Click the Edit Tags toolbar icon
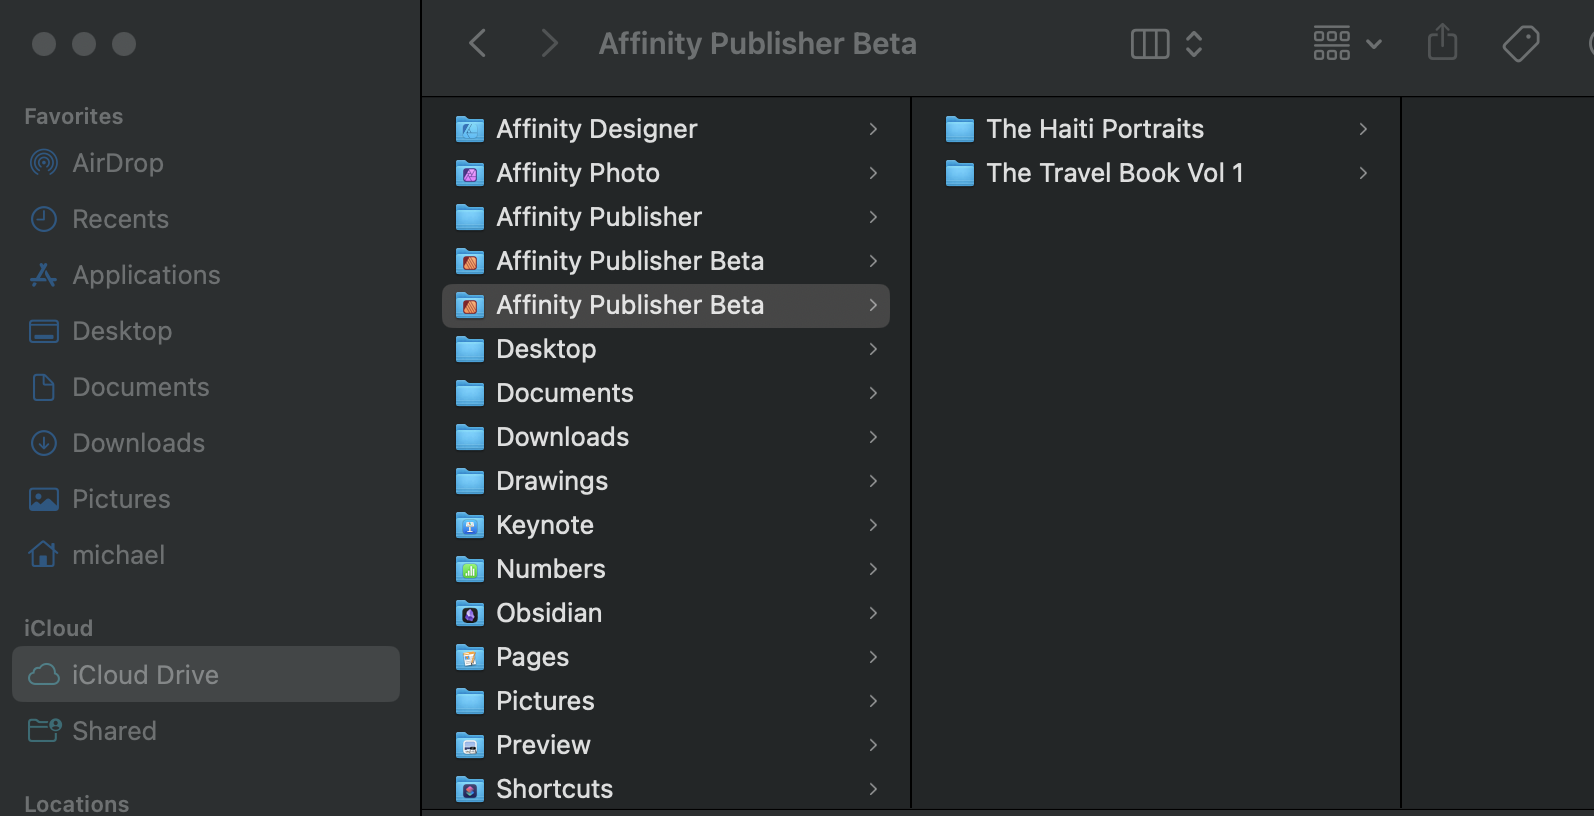This screenshot has height=816, width=1594. [x=1520, y=44]
